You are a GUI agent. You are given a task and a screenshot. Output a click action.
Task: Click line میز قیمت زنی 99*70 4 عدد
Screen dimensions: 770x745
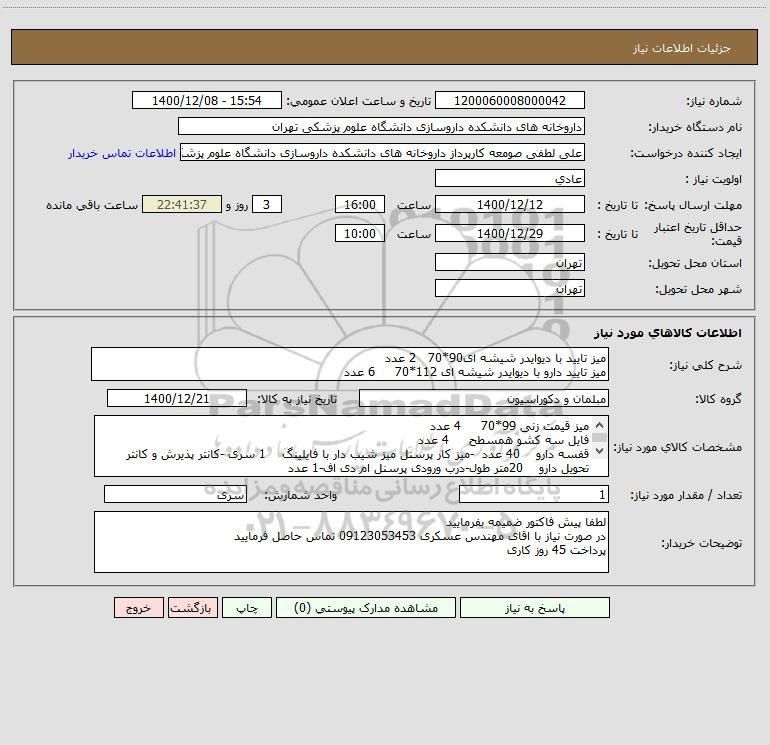tap(509, 426)
